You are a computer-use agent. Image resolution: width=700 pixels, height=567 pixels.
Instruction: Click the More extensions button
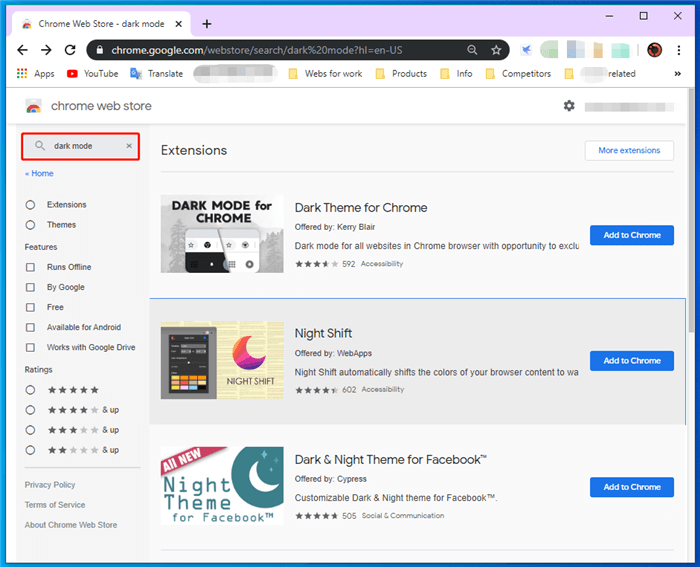pyautogui.click(x=629, y=150)
